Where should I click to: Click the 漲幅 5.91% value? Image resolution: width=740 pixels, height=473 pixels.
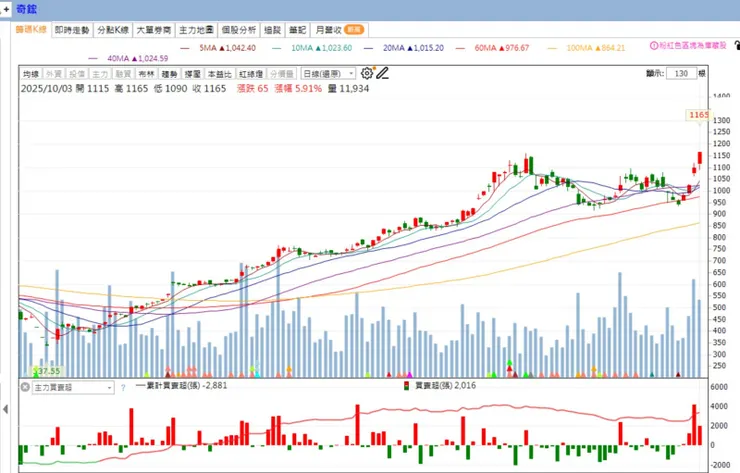298,88
